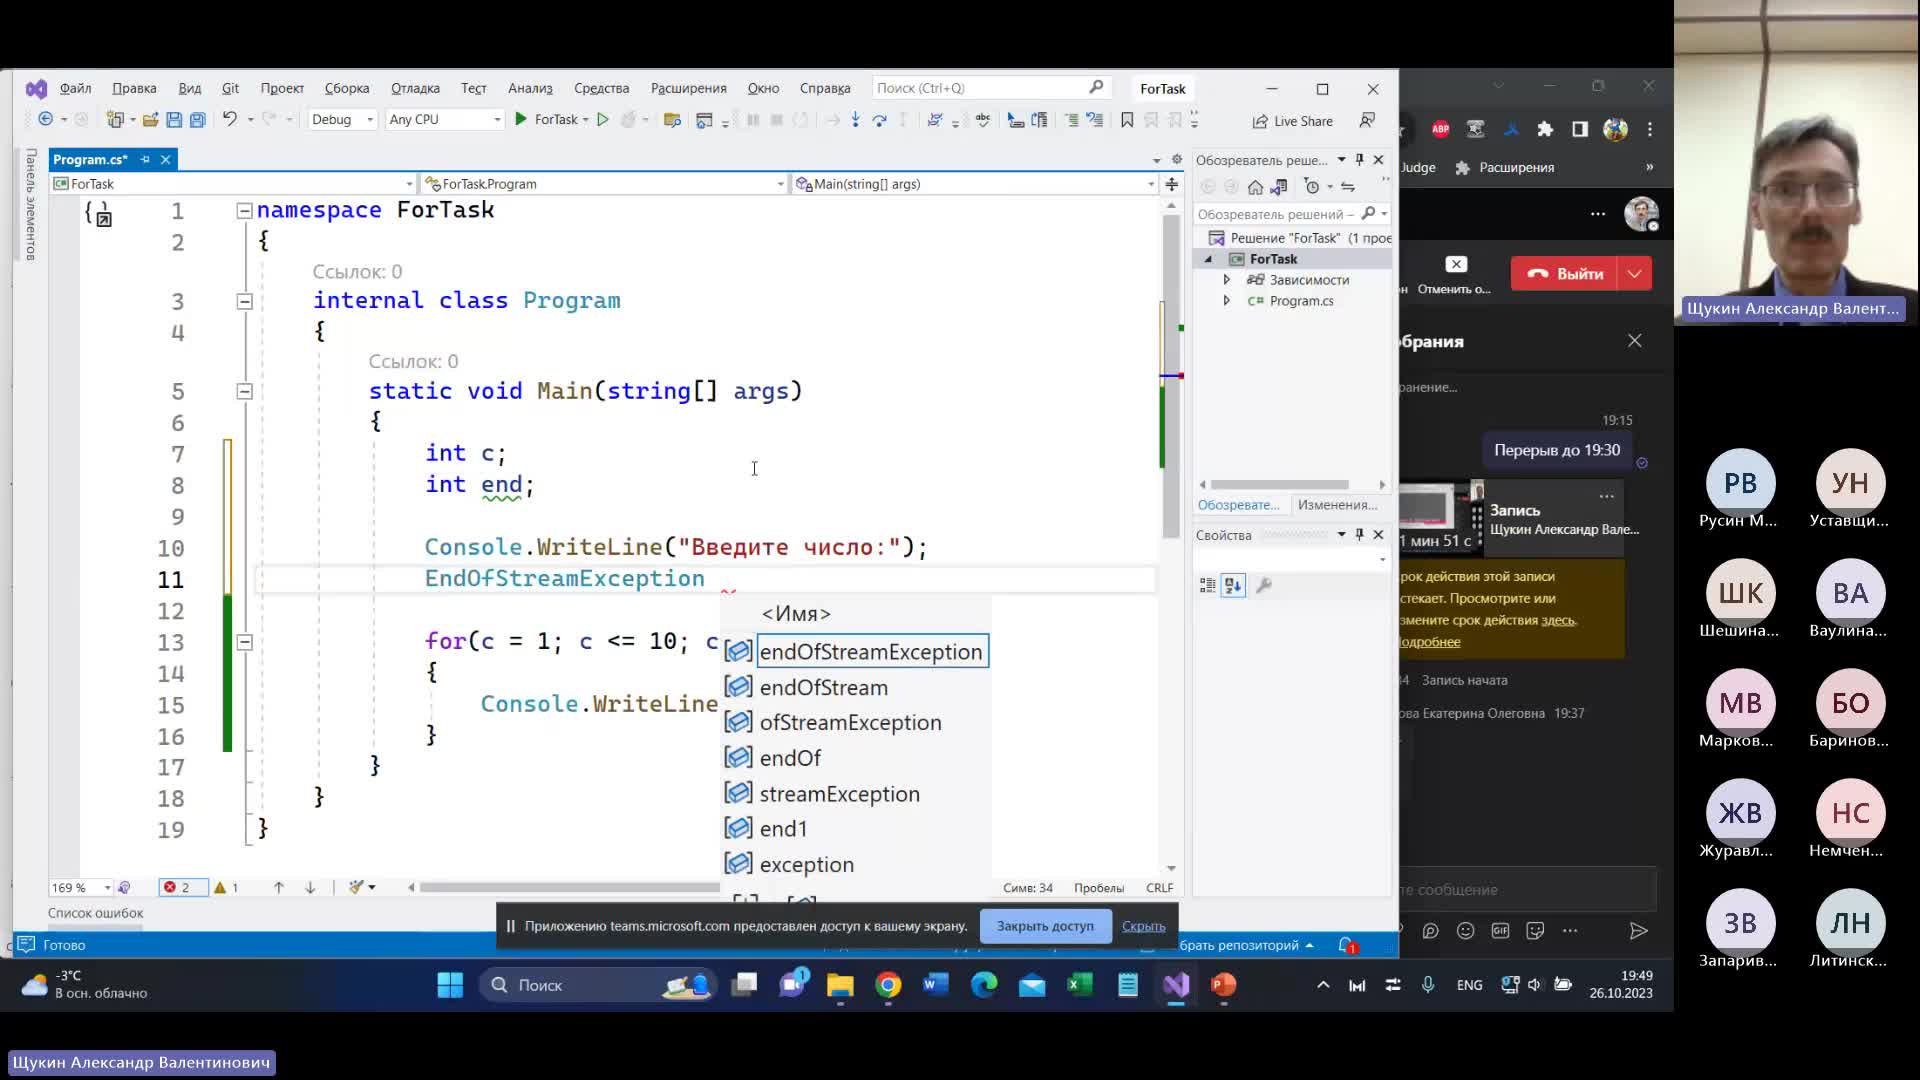1920x1080 pixels.
Task: Open the Отладка menu
Action: point(415,88)
